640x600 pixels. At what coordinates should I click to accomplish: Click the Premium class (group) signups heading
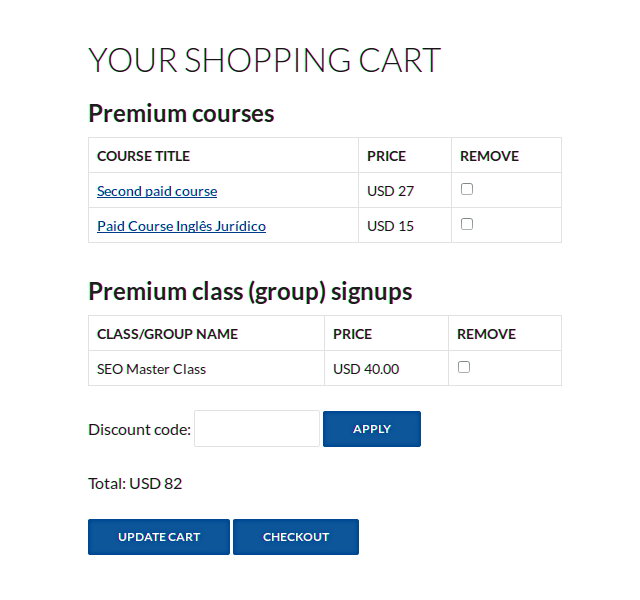(250, 292)
